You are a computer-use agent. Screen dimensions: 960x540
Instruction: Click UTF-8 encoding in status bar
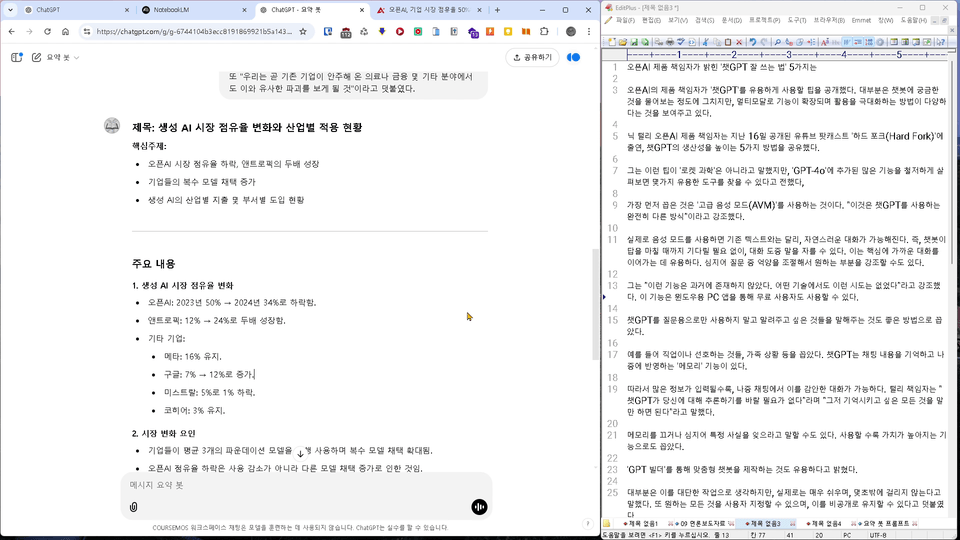coord(877,534)
